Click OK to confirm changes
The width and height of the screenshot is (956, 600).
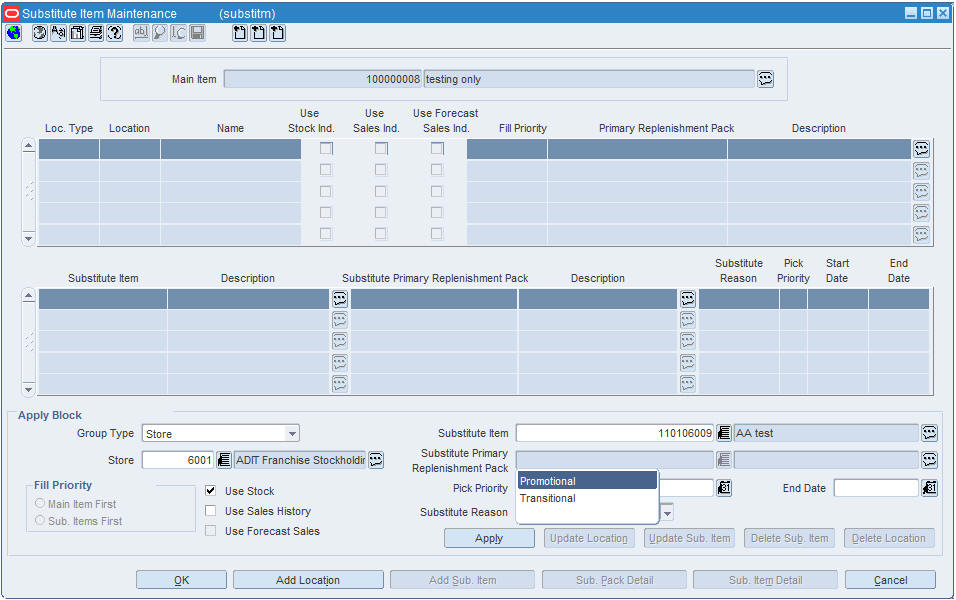point(181,580)
